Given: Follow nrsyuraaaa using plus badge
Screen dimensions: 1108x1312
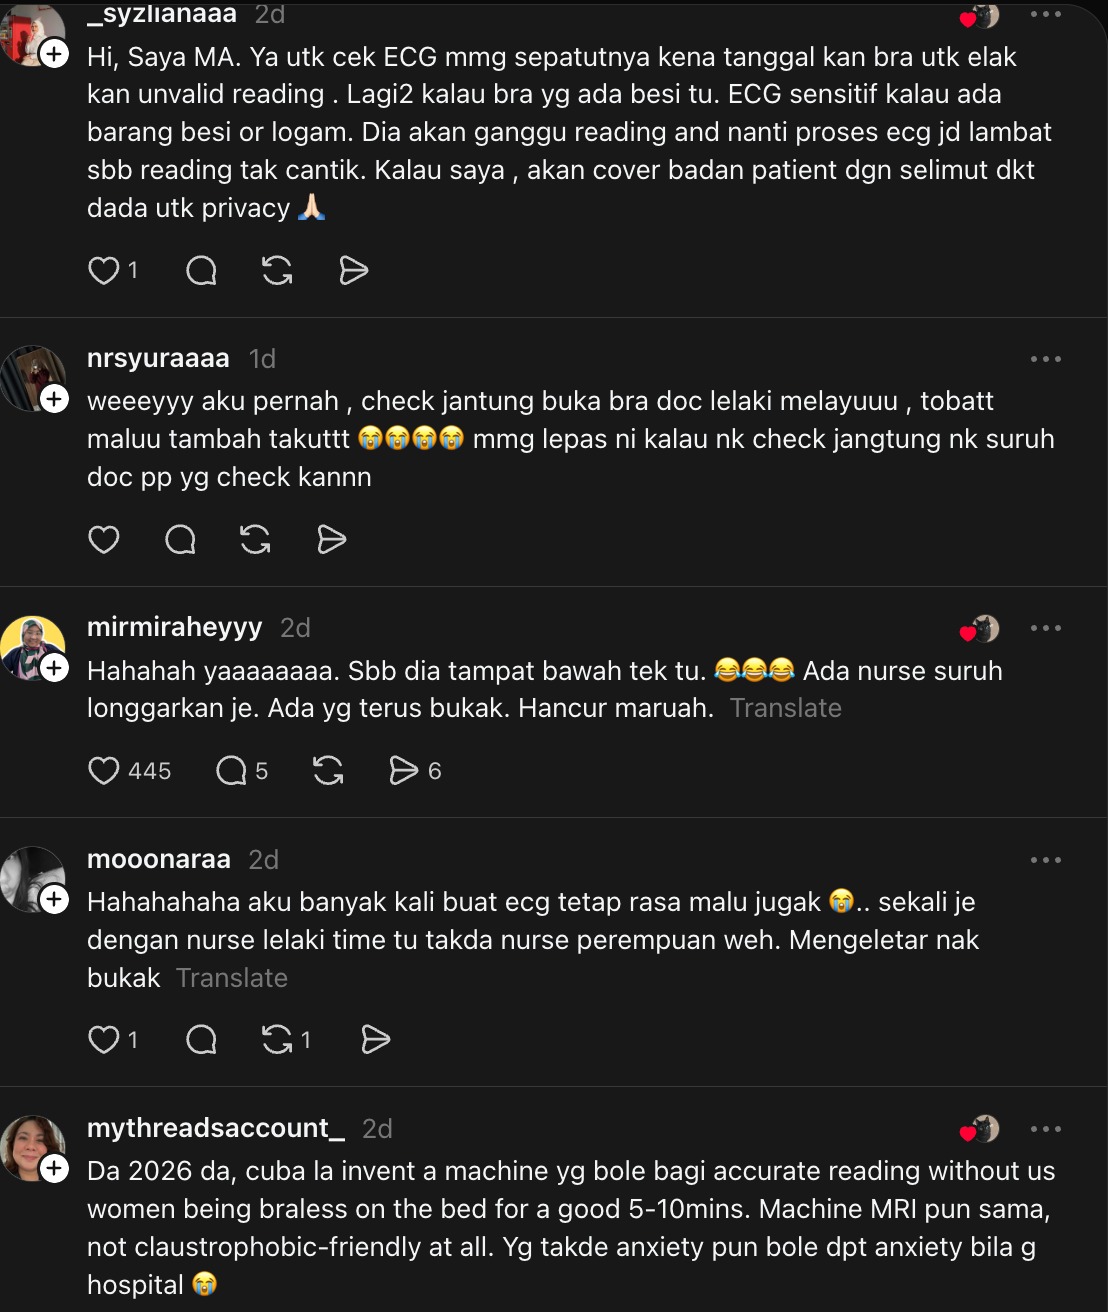Looking at the screenshot, I should coord(54,399).
